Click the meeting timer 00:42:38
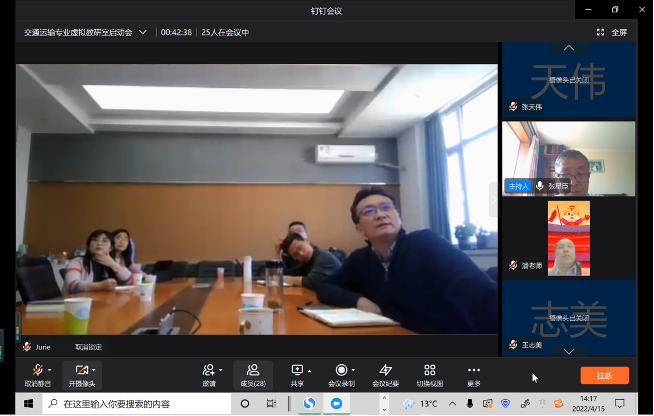The image size is (654, 416). pos(176,32)
